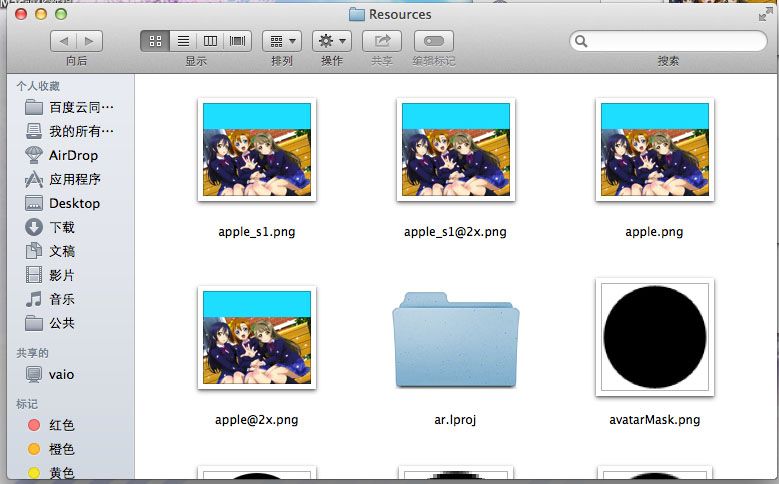Select the avatarMask.png thumbnail
This screenshot has height=484, width=779.
tap(653, 336)
